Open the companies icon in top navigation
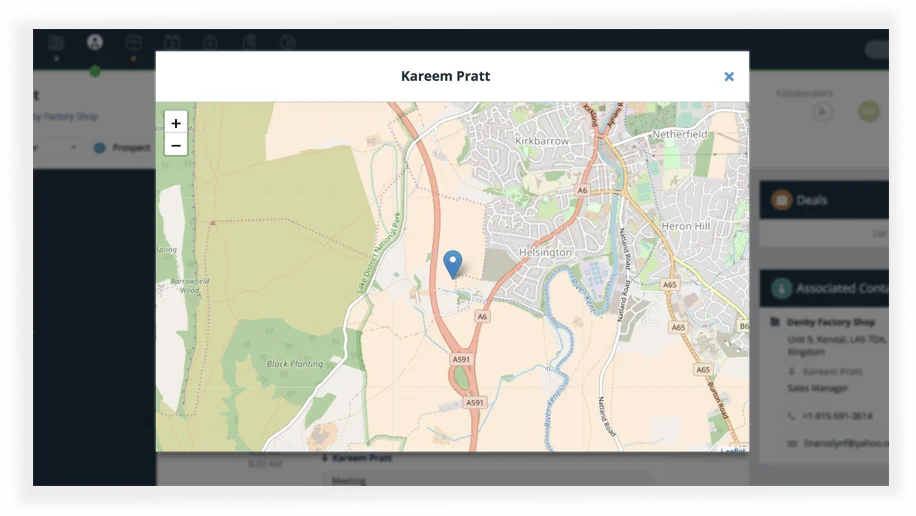916x516 pixels. pyautogui.click(x=56, y=42)
